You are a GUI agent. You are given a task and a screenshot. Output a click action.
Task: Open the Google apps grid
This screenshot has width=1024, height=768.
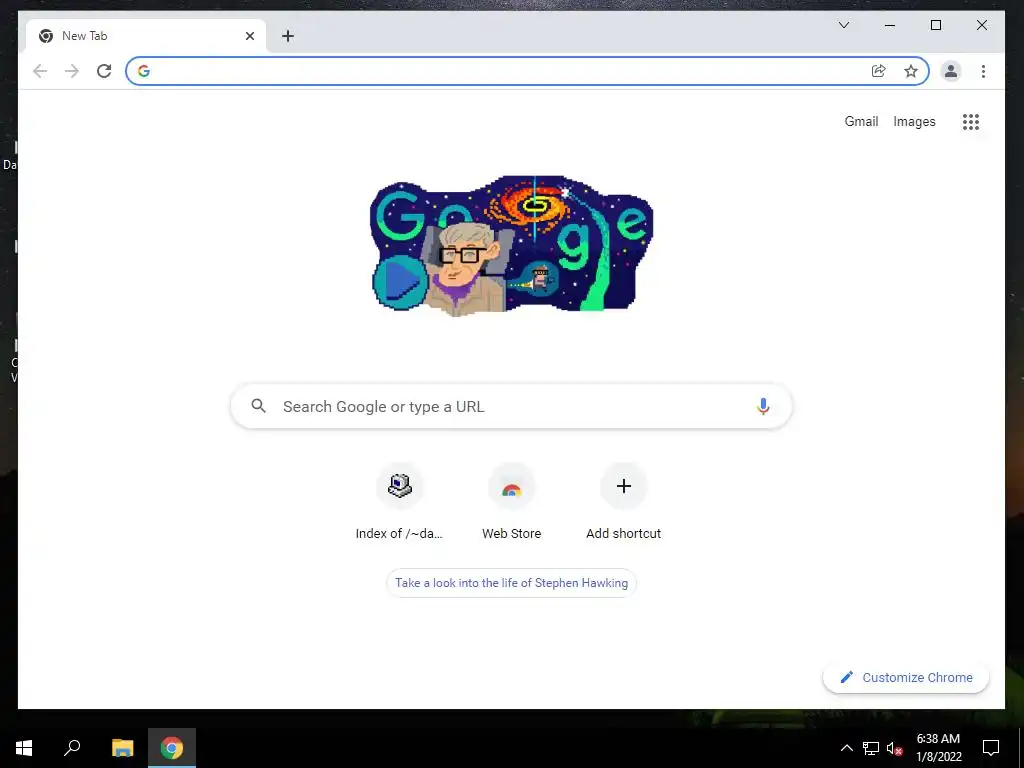(970, 121)
